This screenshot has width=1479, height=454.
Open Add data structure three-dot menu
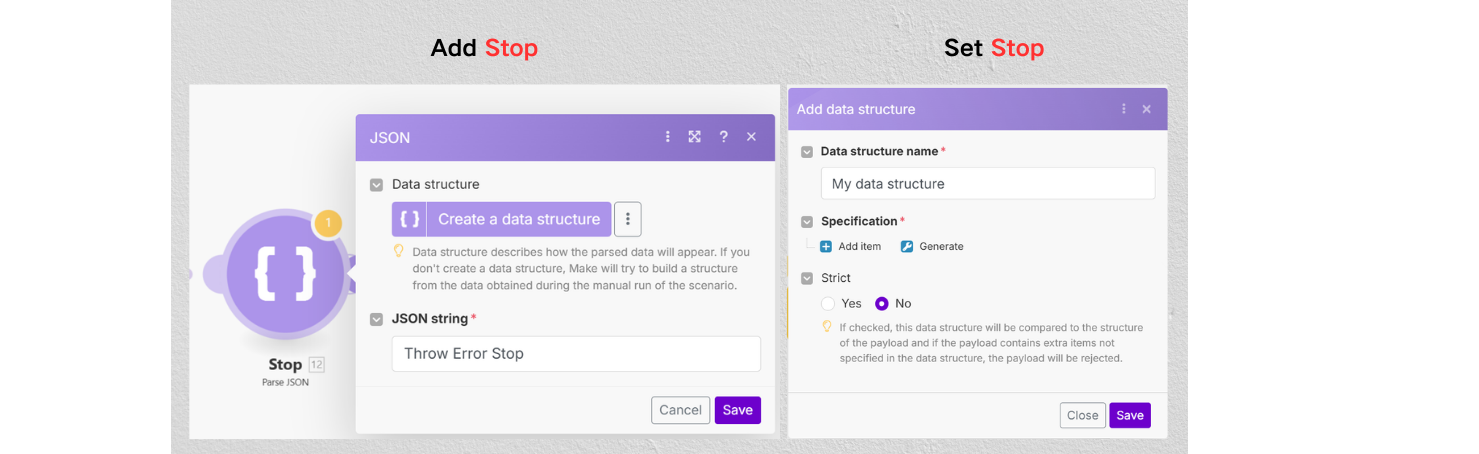point(1124,109)
